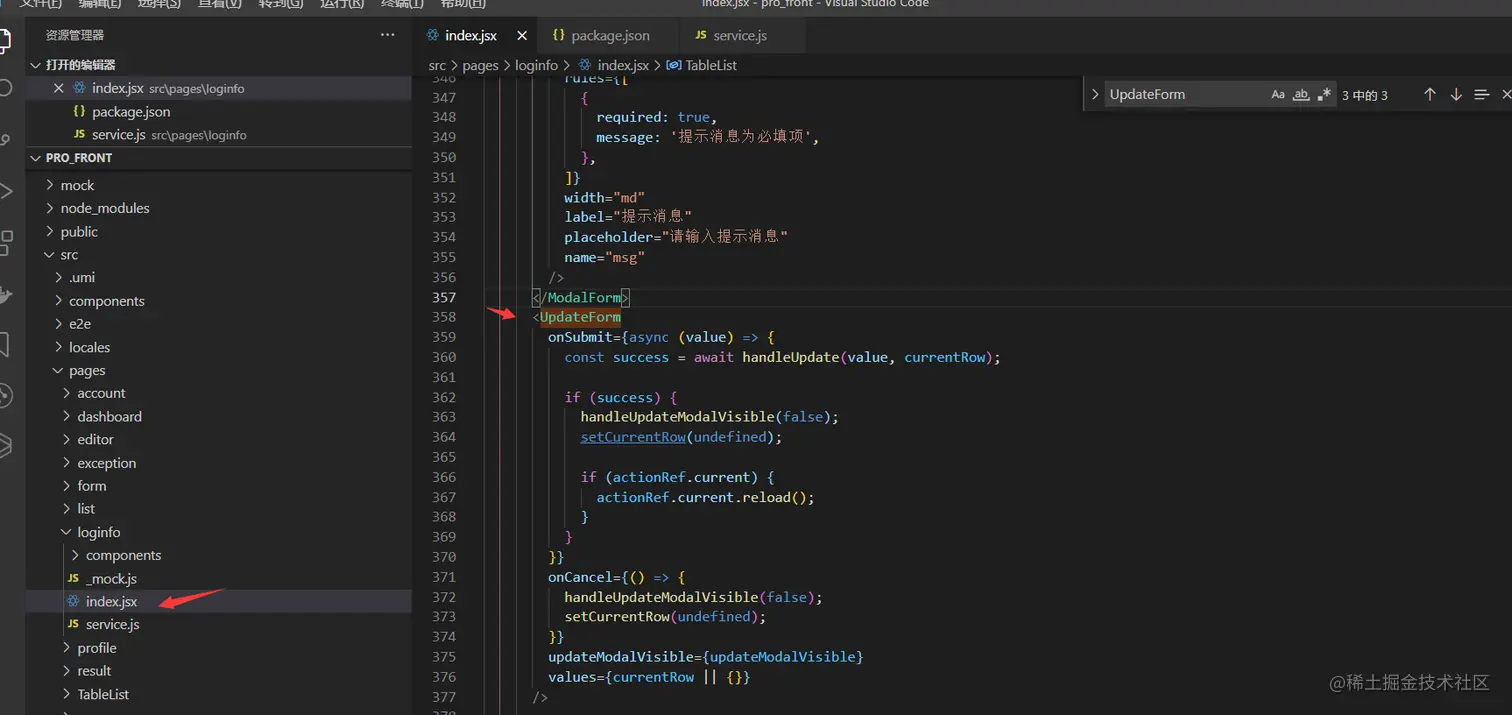Select package.json in open editors
Image resolution: width=1512 pixels, height=715 pixels.
131,111
